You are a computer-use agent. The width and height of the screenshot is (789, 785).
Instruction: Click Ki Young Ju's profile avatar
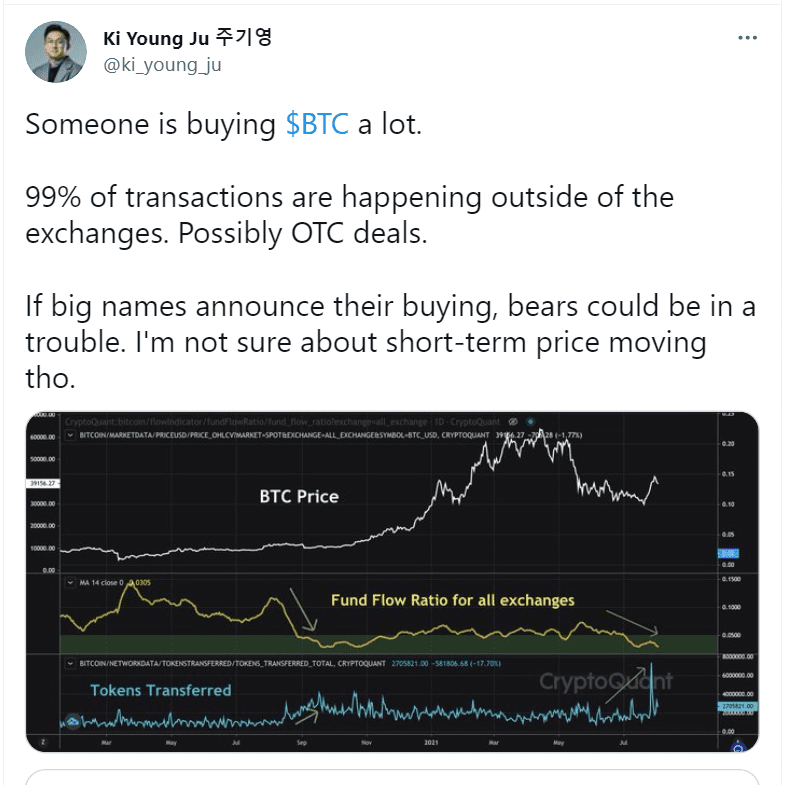coord(56,52)
